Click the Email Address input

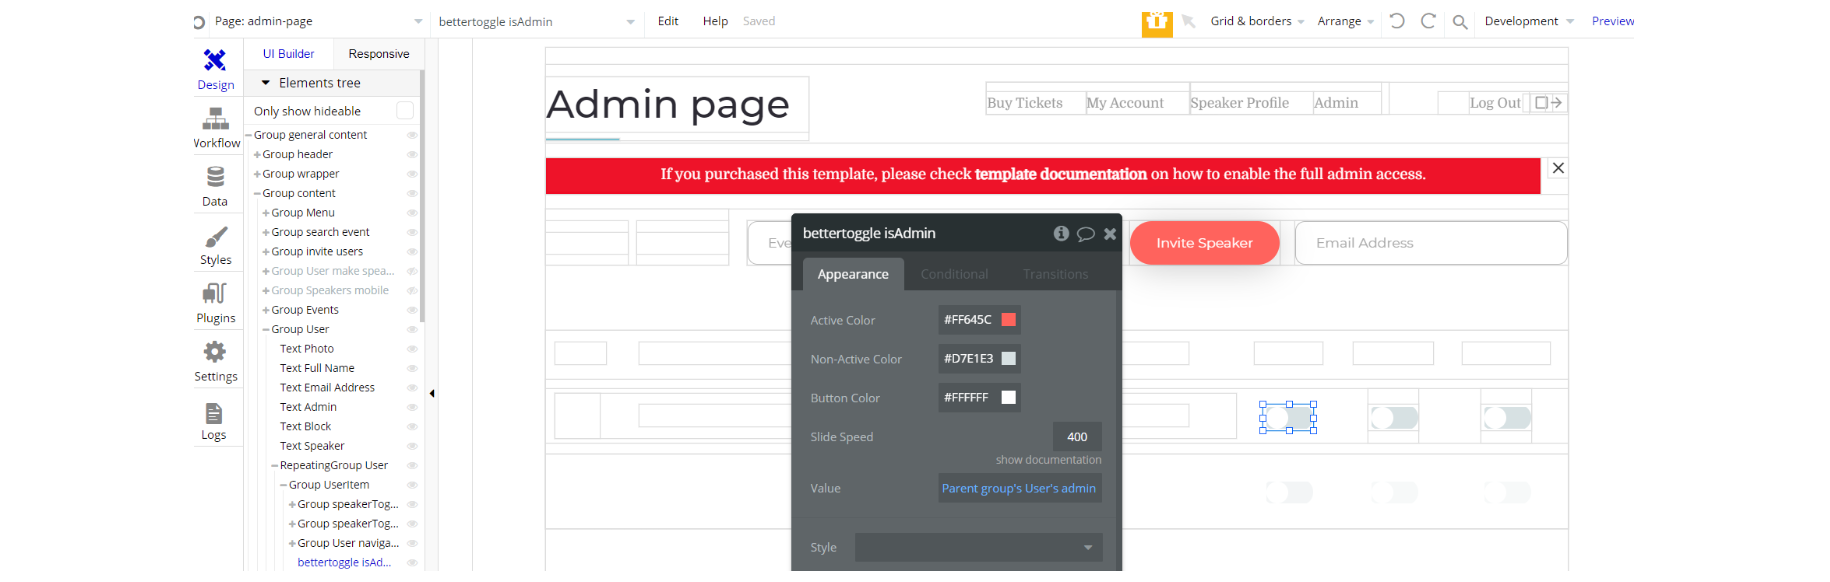click(x=1431, y=243)
